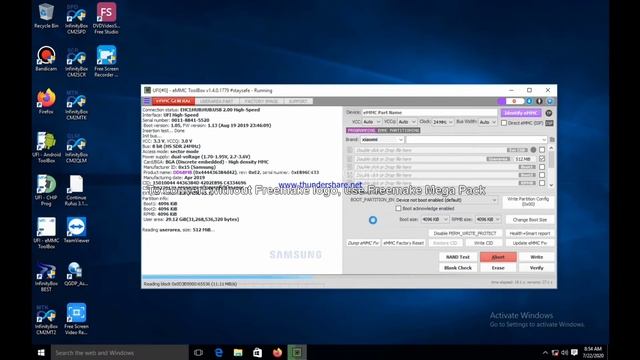Open InfinityBox CM2SPD desktop shortcut
The width and height of the screenshot is (640, 360).
[x=76, y=19]
